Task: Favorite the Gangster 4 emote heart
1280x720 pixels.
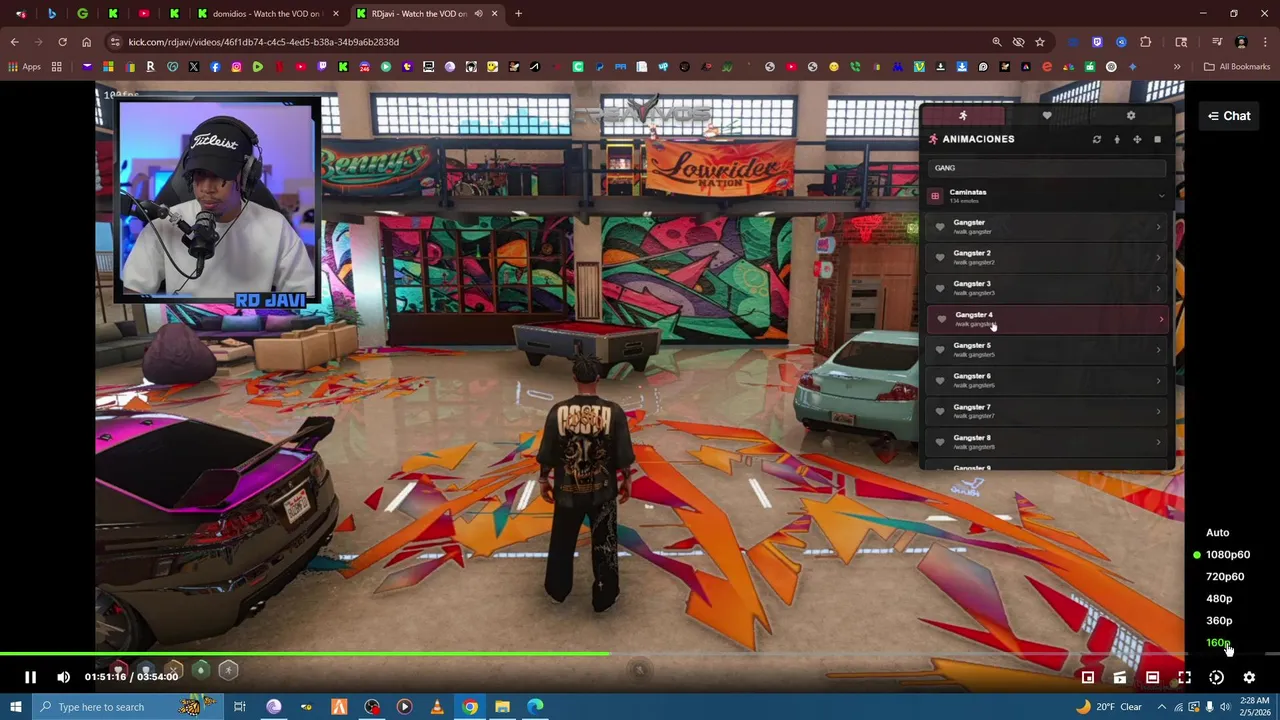Action: (941, 319)
